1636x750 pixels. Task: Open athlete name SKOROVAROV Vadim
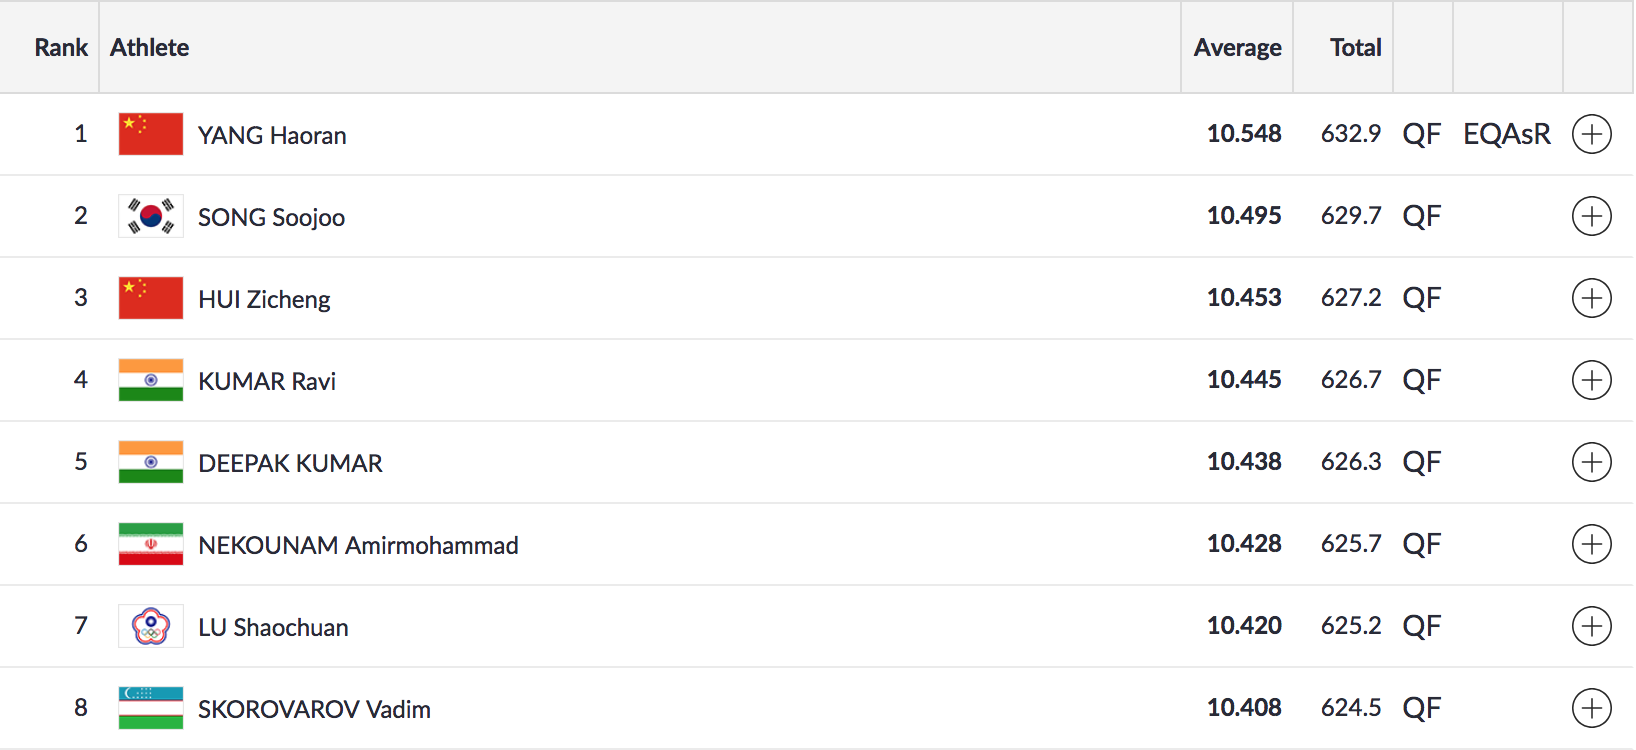click(314, 709)
